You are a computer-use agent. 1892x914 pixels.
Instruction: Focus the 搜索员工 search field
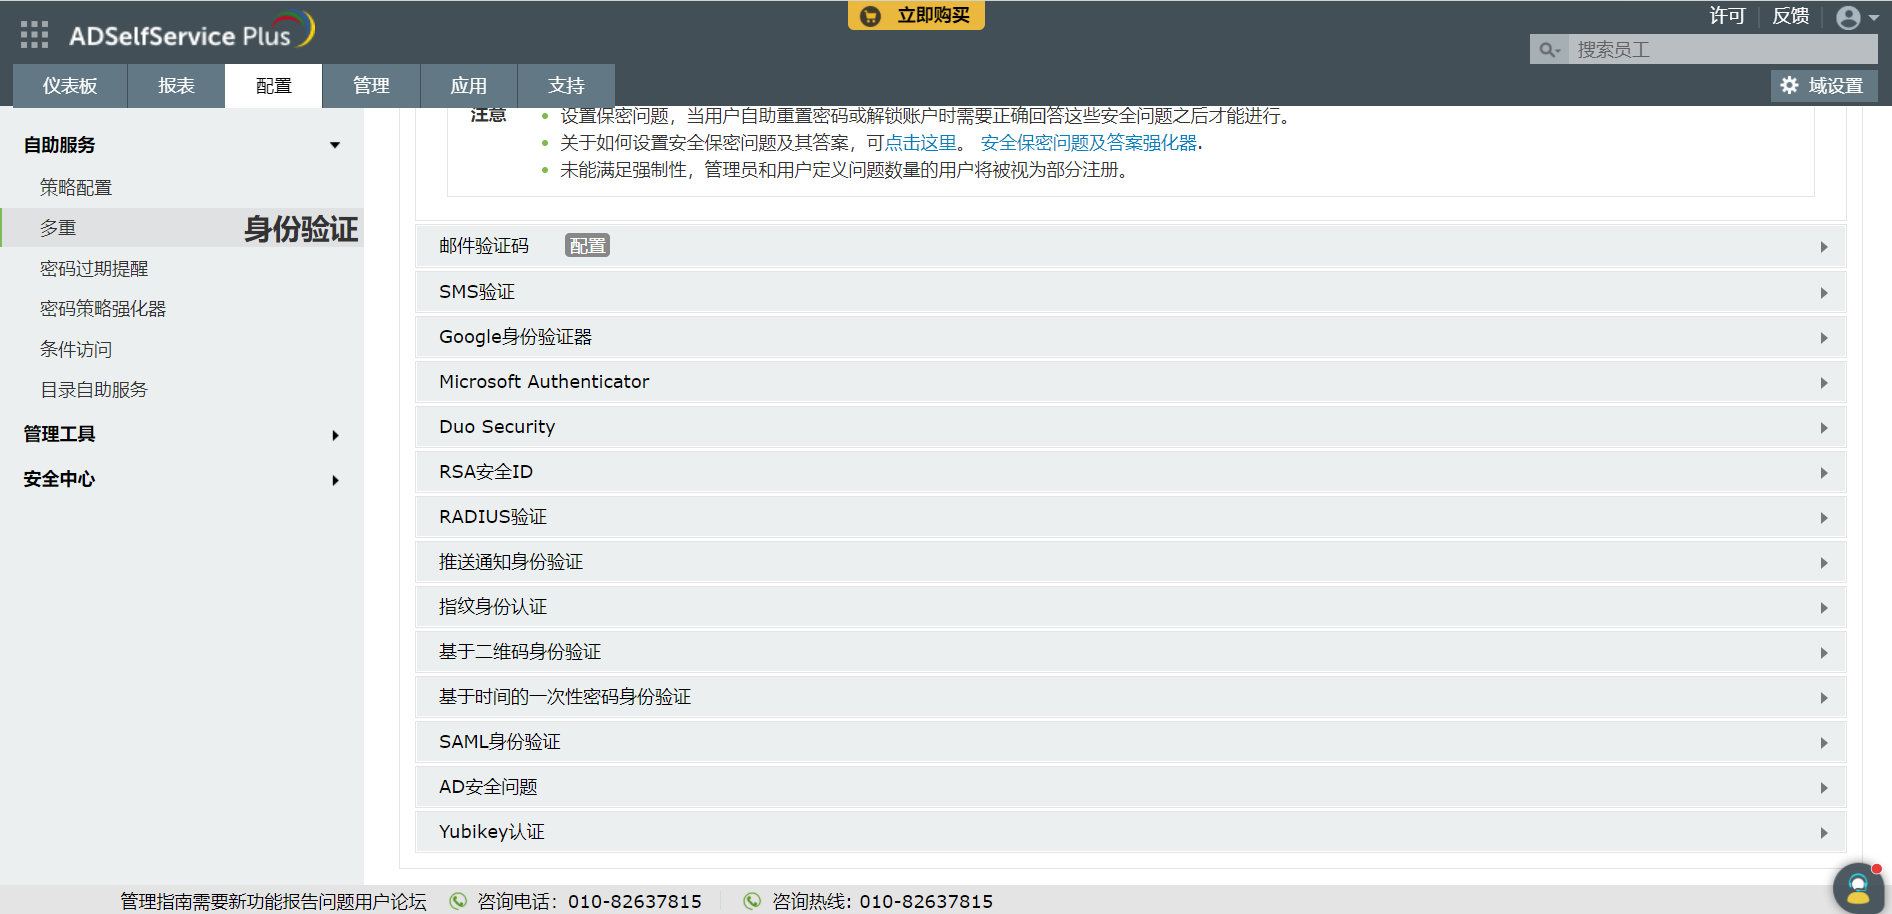1722,50
